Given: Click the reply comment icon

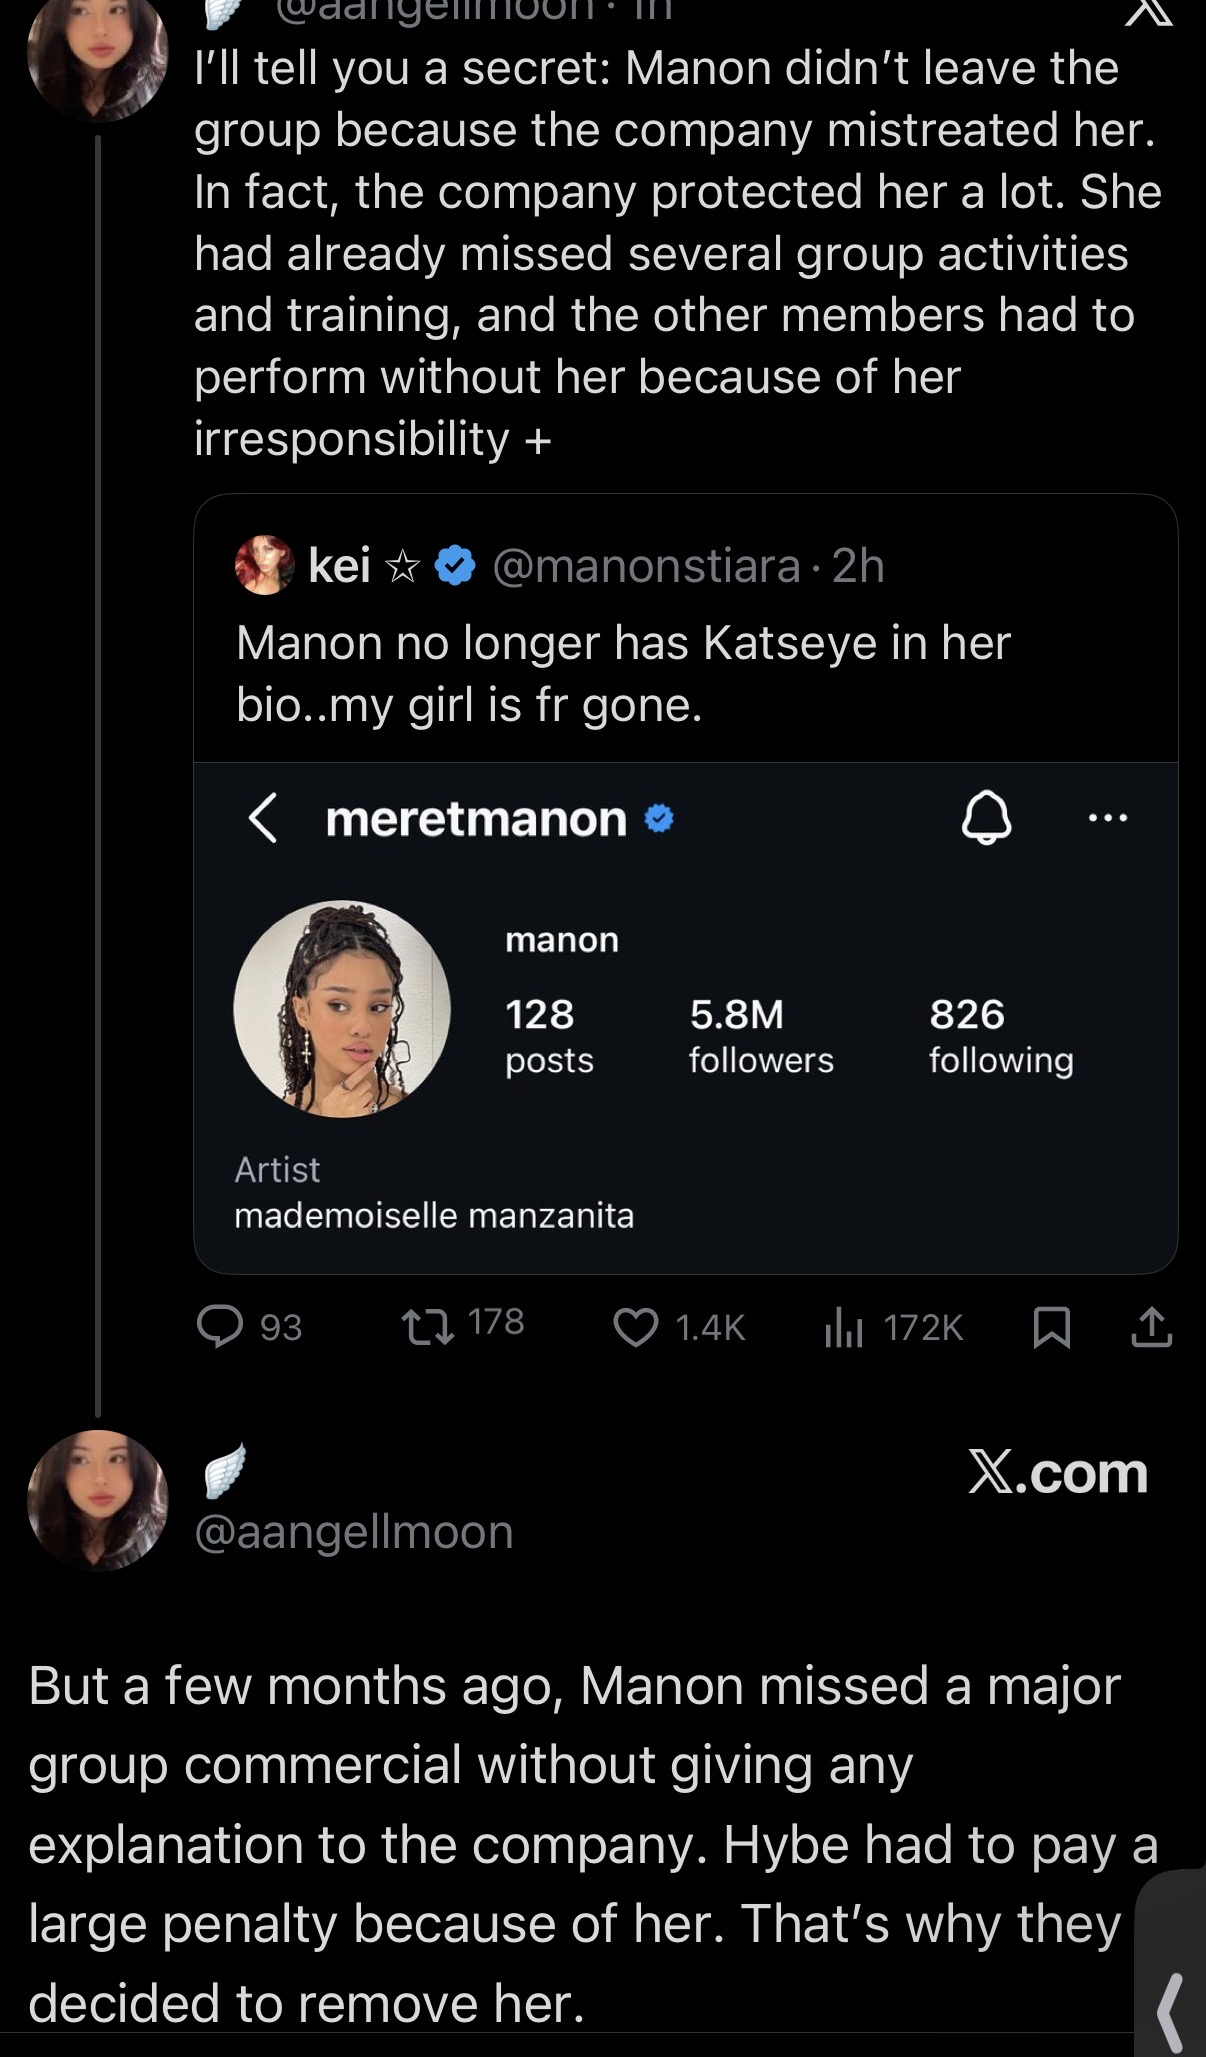Looking at the screenshot, I should point(220,1327).
